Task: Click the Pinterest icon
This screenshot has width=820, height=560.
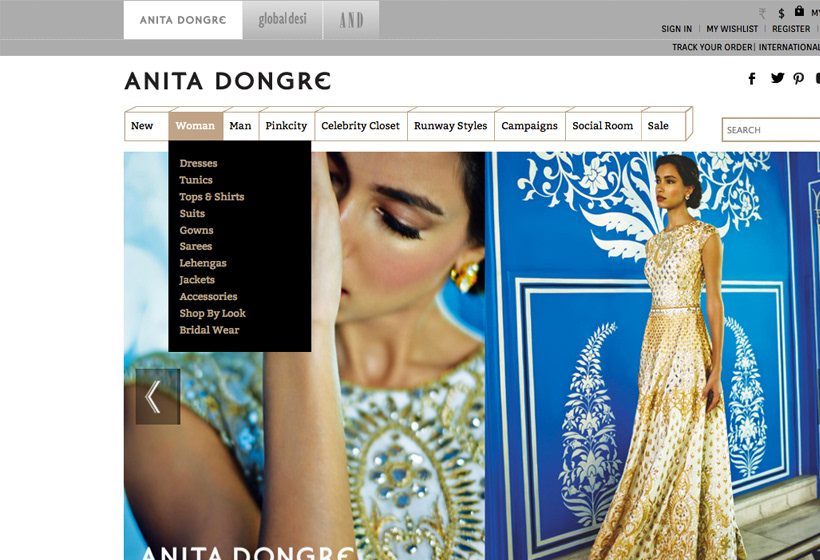Action: [x=799, y=78]
